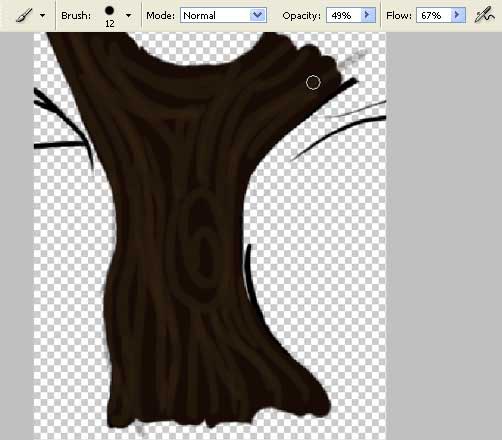Viewport: 502px width, 440px height.
Task: Open the tool preset picker arrow
Action: [42, 15]
